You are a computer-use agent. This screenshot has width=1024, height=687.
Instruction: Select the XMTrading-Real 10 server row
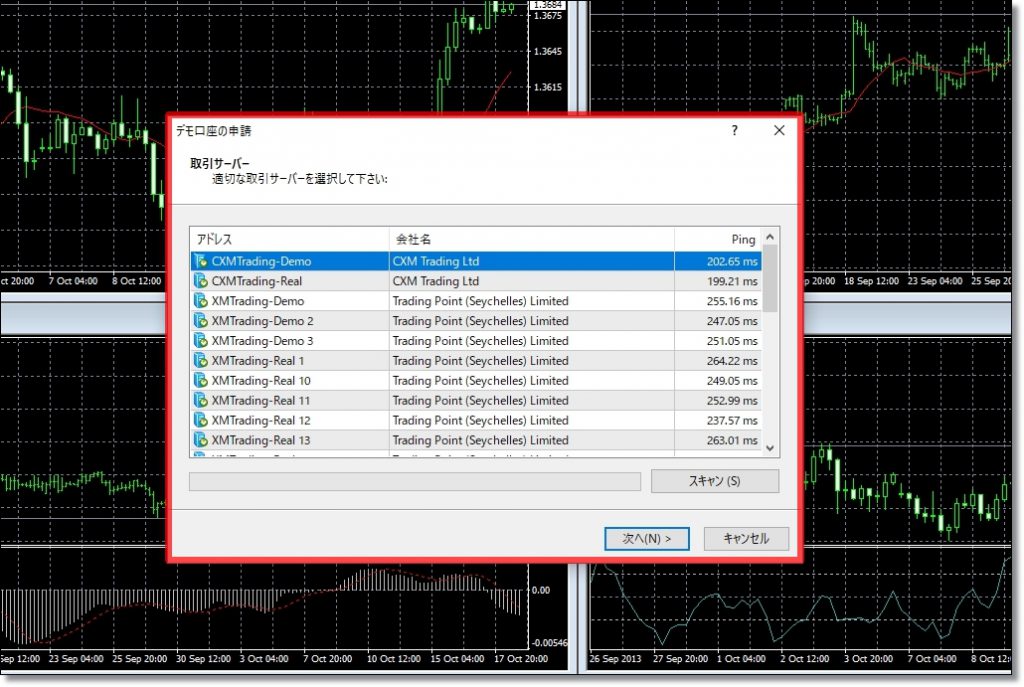(x=476, y=380)
